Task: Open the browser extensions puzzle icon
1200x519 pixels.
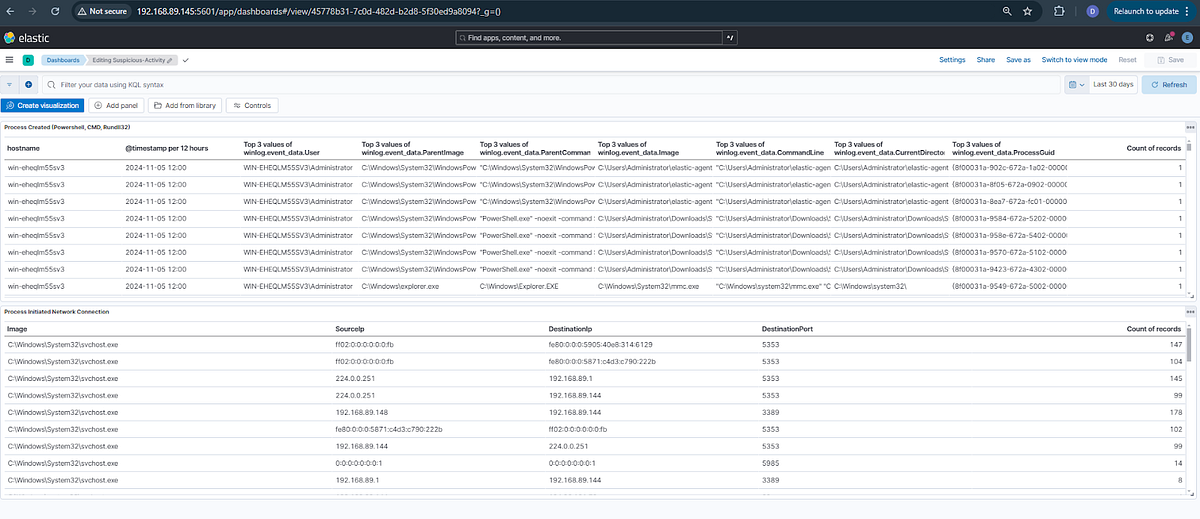Action: coord(1059,11)
